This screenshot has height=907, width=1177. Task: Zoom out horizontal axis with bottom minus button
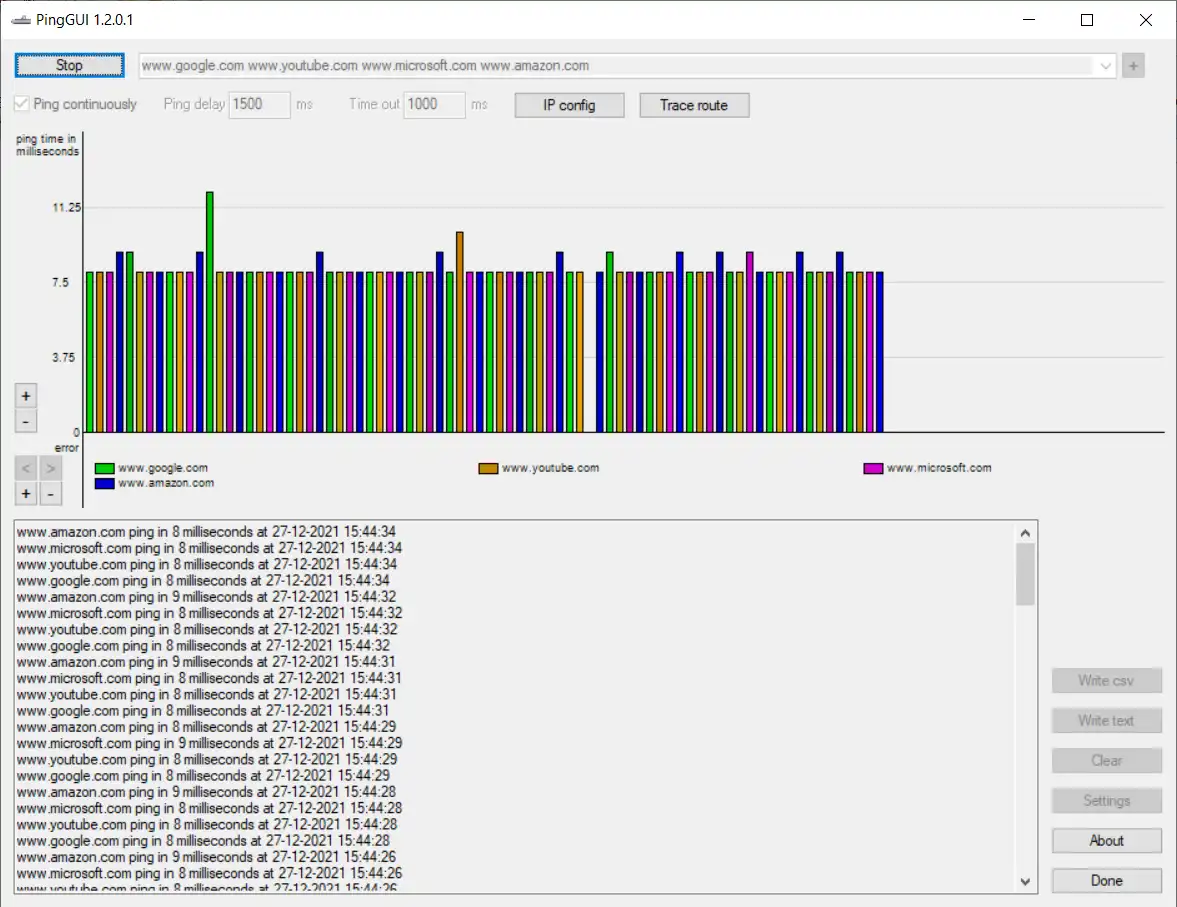[50, 493]
